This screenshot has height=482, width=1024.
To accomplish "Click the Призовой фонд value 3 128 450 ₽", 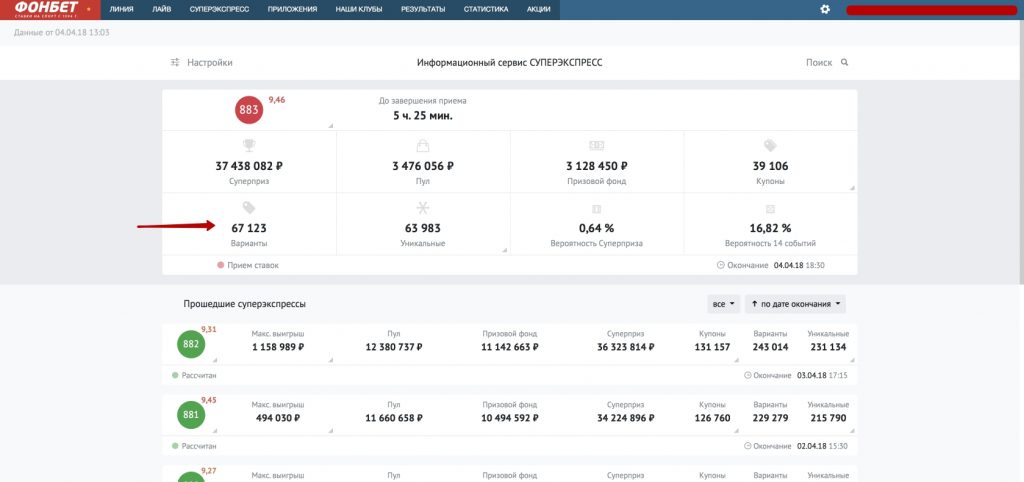I will click(x=596, y=167).
